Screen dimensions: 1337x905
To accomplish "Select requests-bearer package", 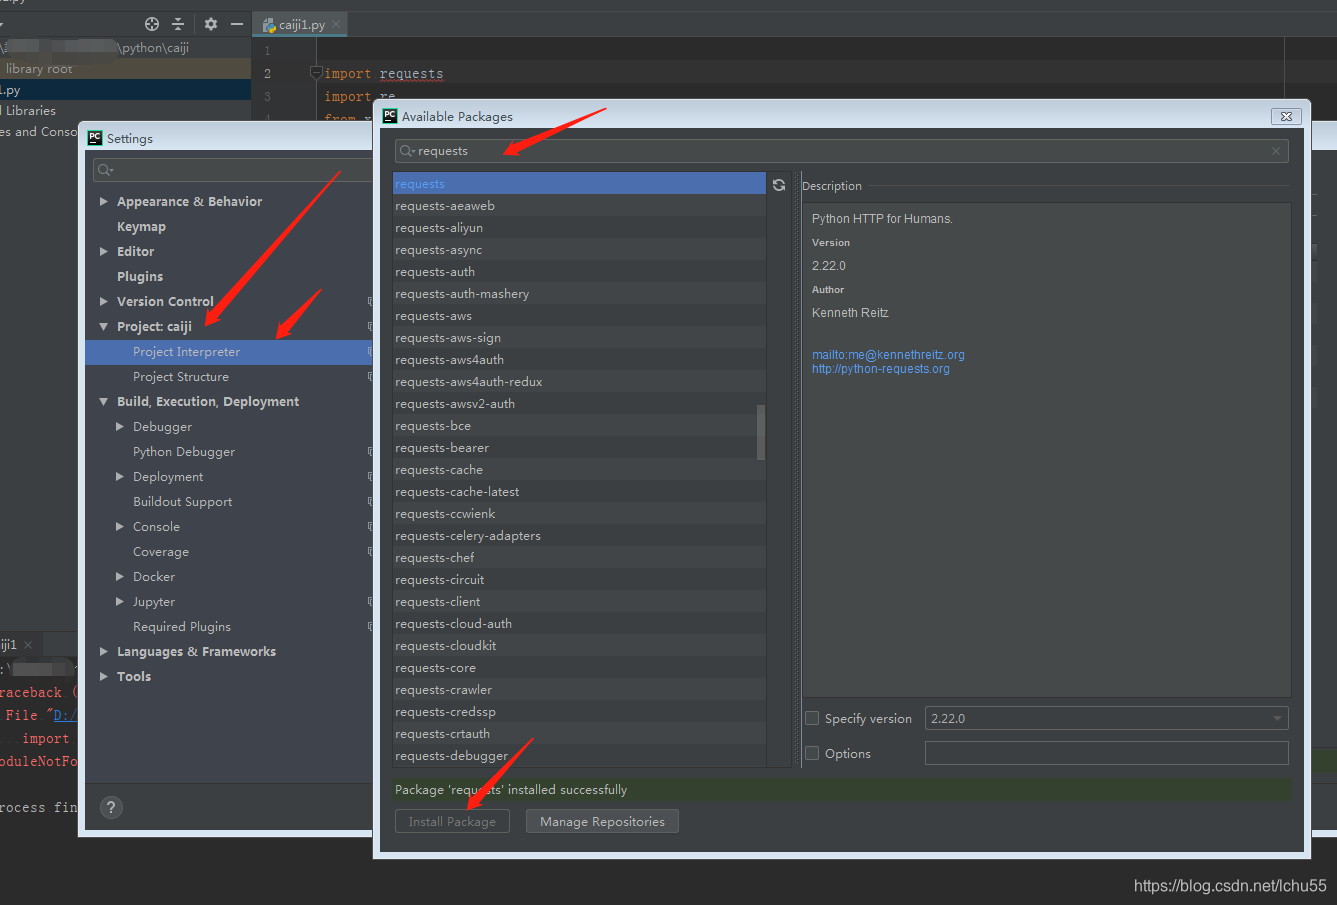I will (579, 448).
